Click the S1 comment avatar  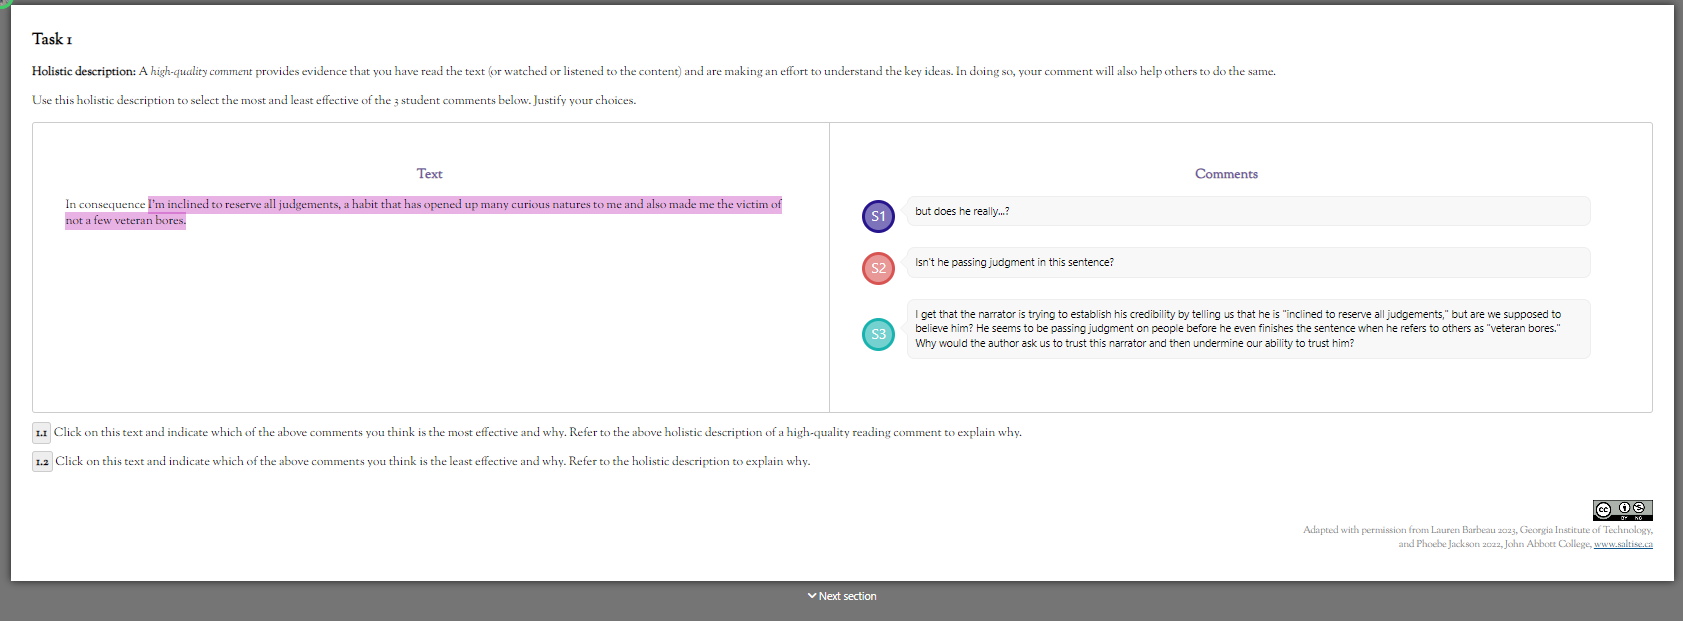878,216
